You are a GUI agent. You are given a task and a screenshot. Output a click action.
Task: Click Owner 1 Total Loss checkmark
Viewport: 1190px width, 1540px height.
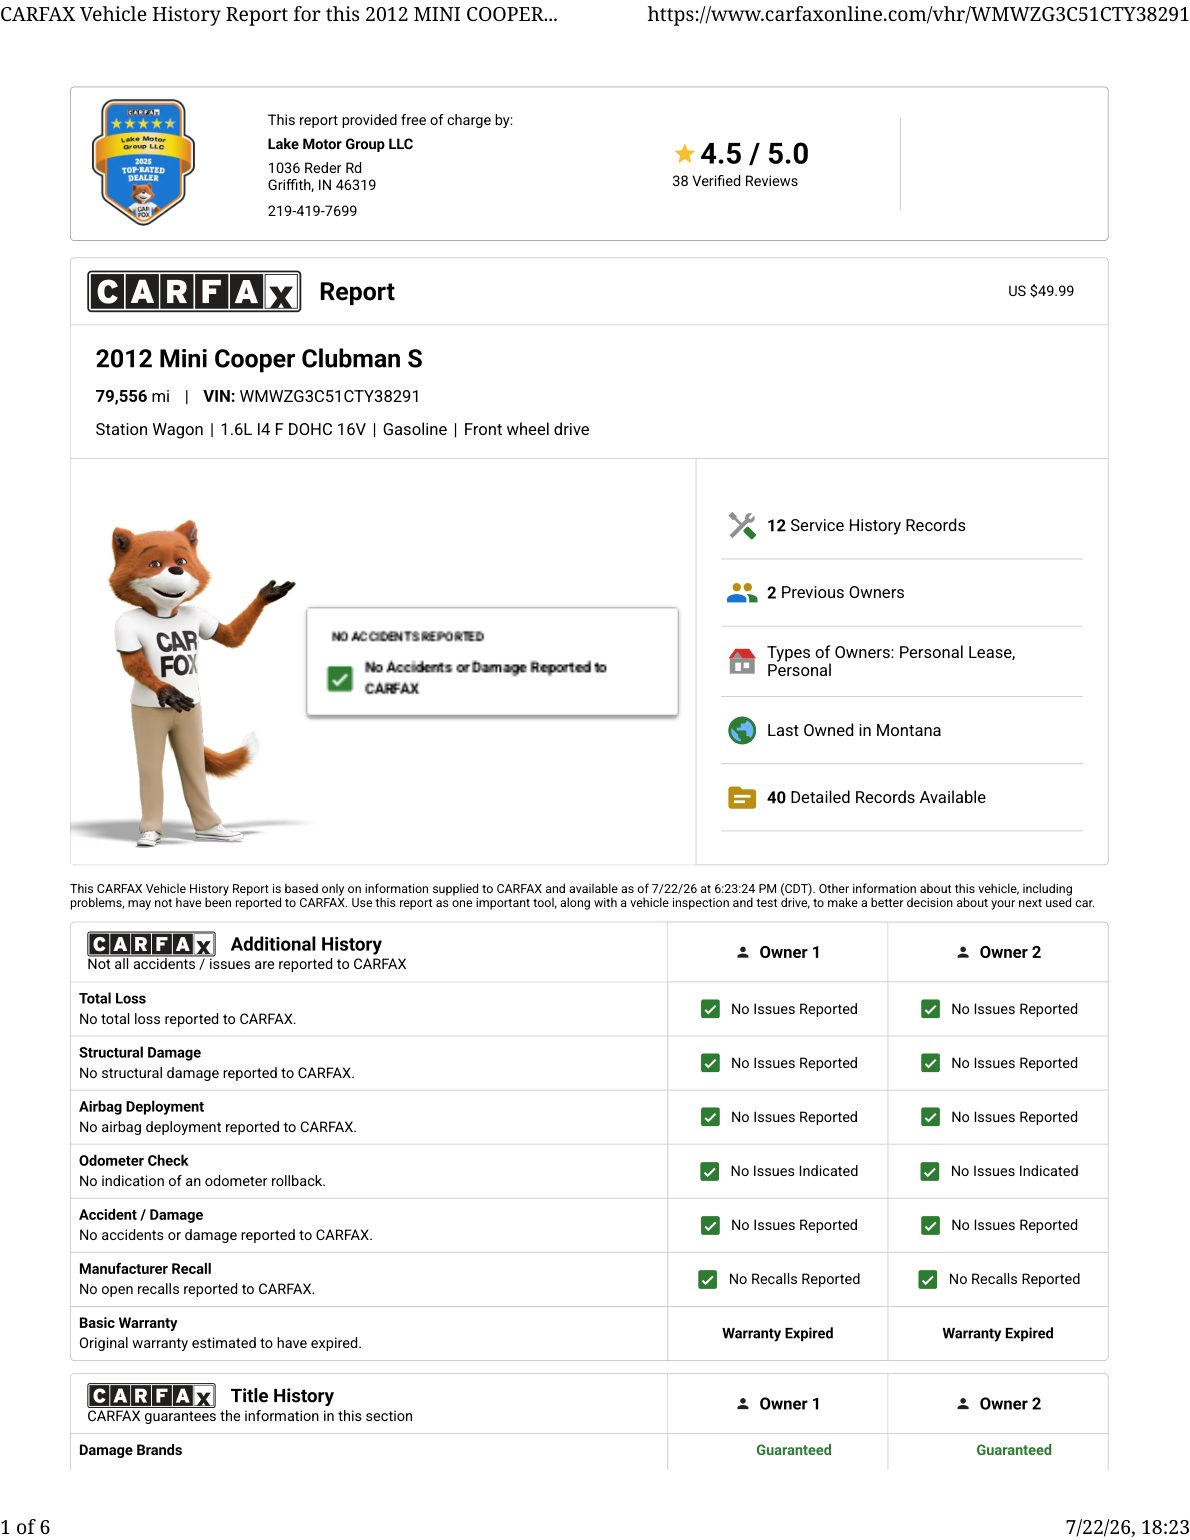[710, 1009]
